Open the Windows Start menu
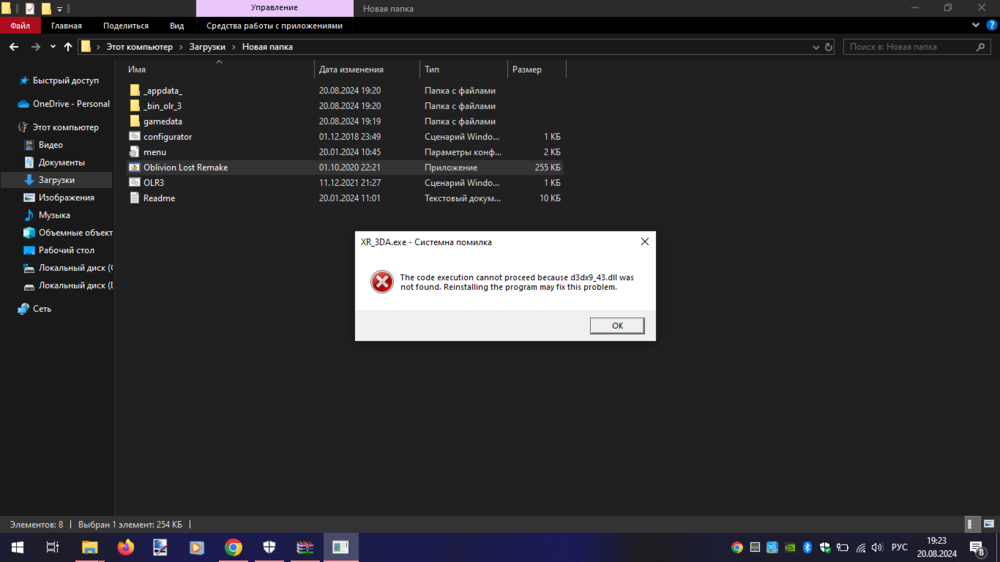 [x=17, y=547]
